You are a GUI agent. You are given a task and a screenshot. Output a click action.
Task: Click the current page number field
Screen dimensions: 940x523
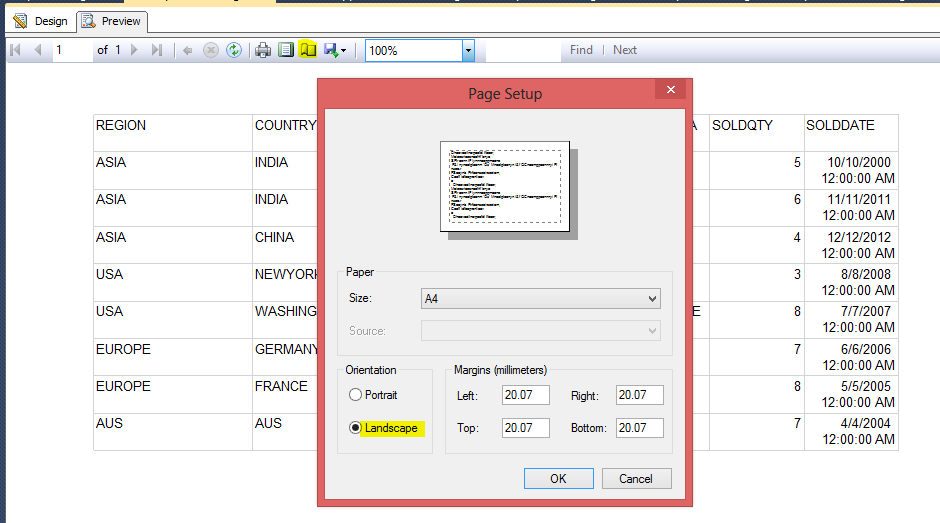coord(71,50)
